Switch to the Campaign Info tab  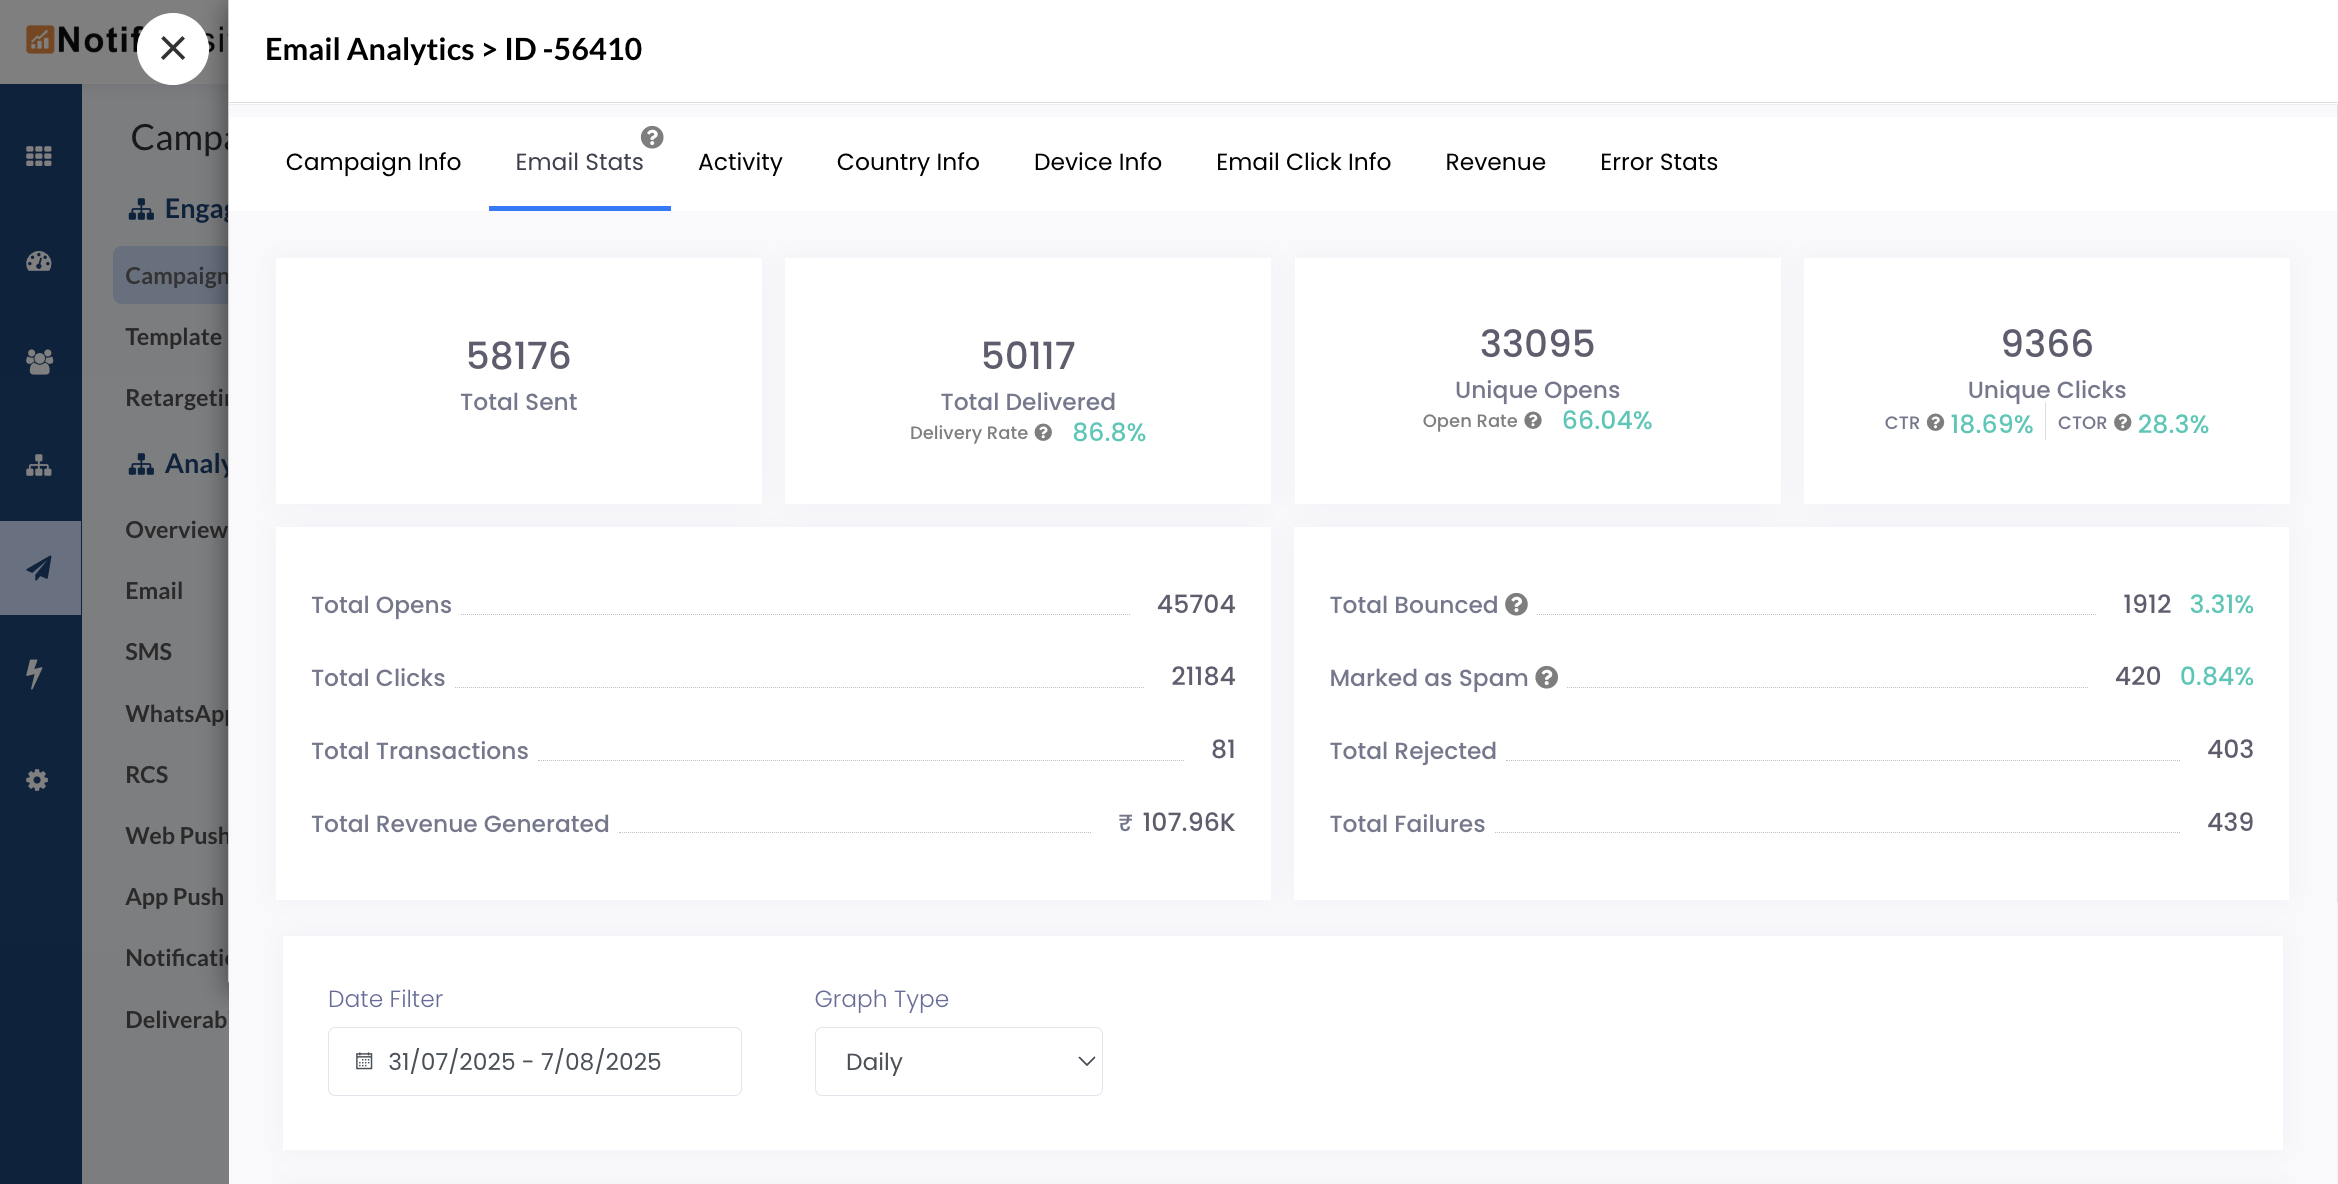373,162
